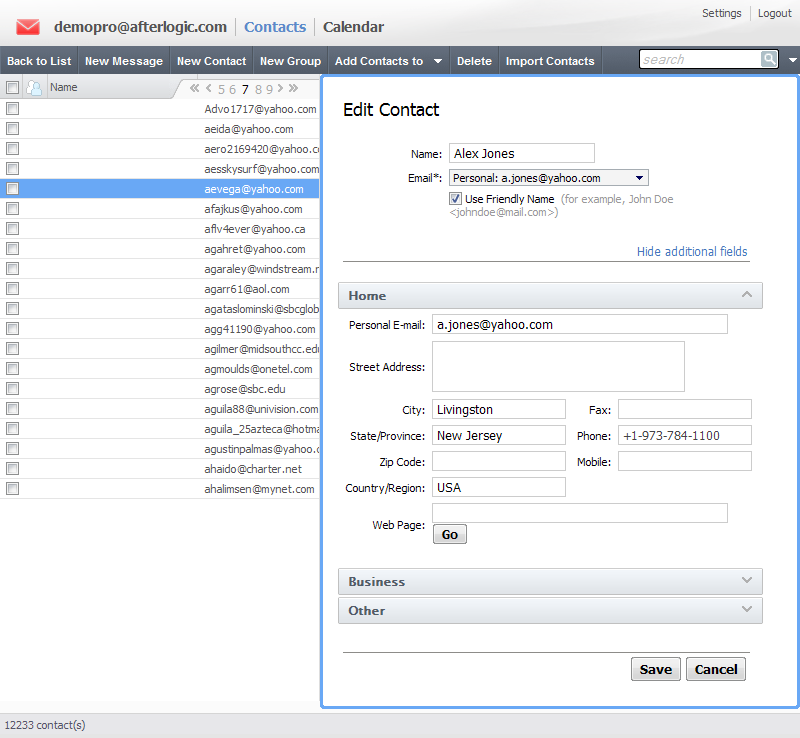Click the search magnifier icon
The image size is (800, 738).
click(769, 60)
